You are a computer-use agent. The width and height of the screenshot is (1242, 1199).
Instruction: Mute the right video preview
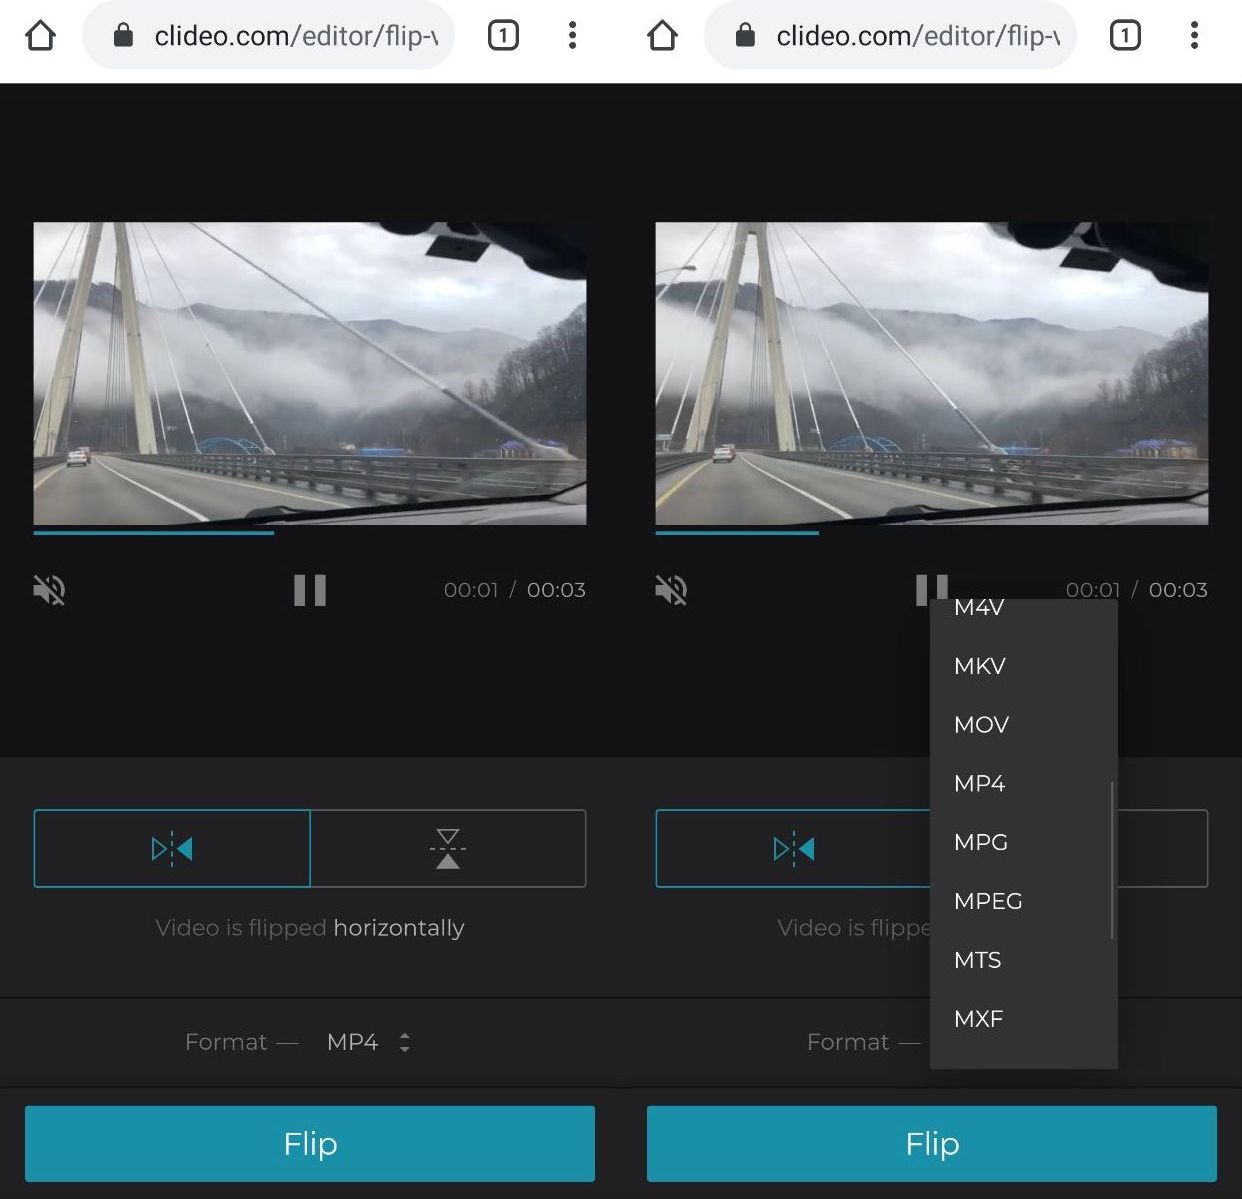click(x=671, y=590)
